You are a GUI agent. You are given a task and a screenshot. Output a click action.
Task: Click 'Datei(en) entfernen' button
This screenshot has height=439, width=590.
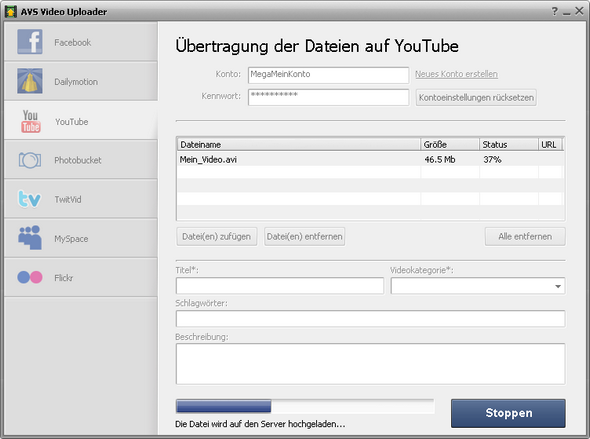(304, 237)
